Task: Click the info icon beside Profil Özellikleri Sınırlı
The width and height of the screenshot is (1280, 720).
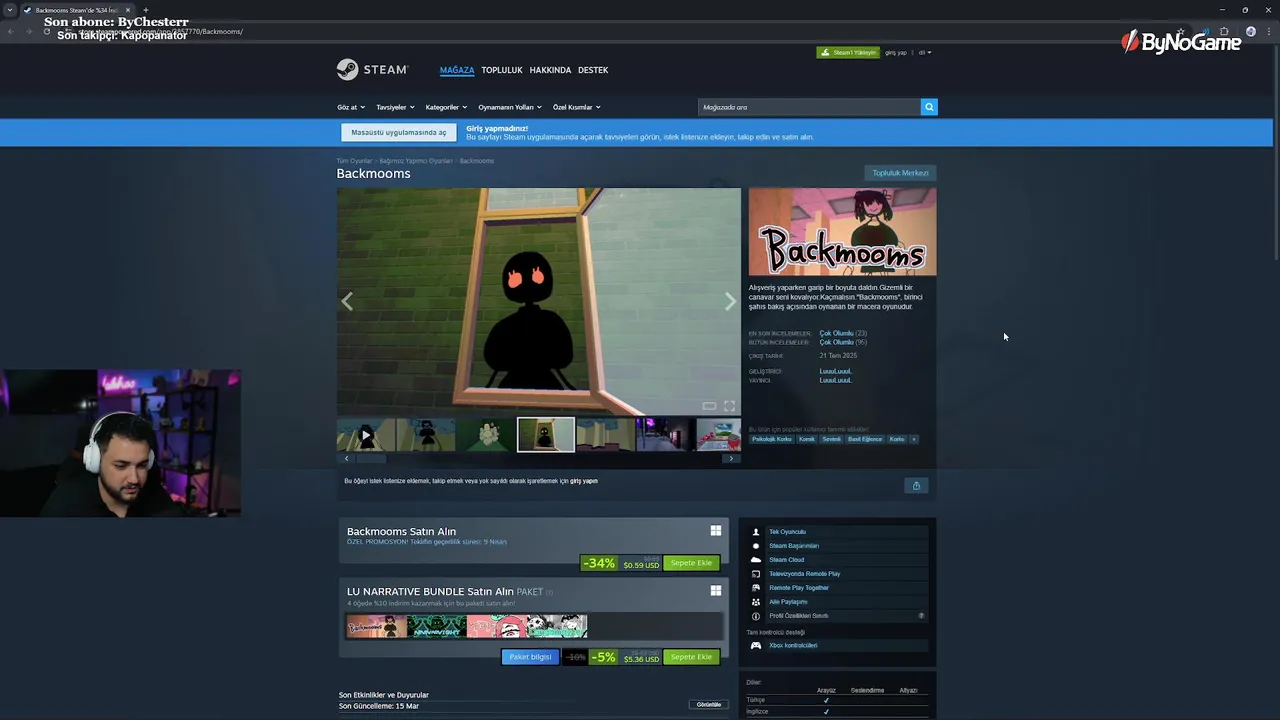Action: tap(756, 616)
